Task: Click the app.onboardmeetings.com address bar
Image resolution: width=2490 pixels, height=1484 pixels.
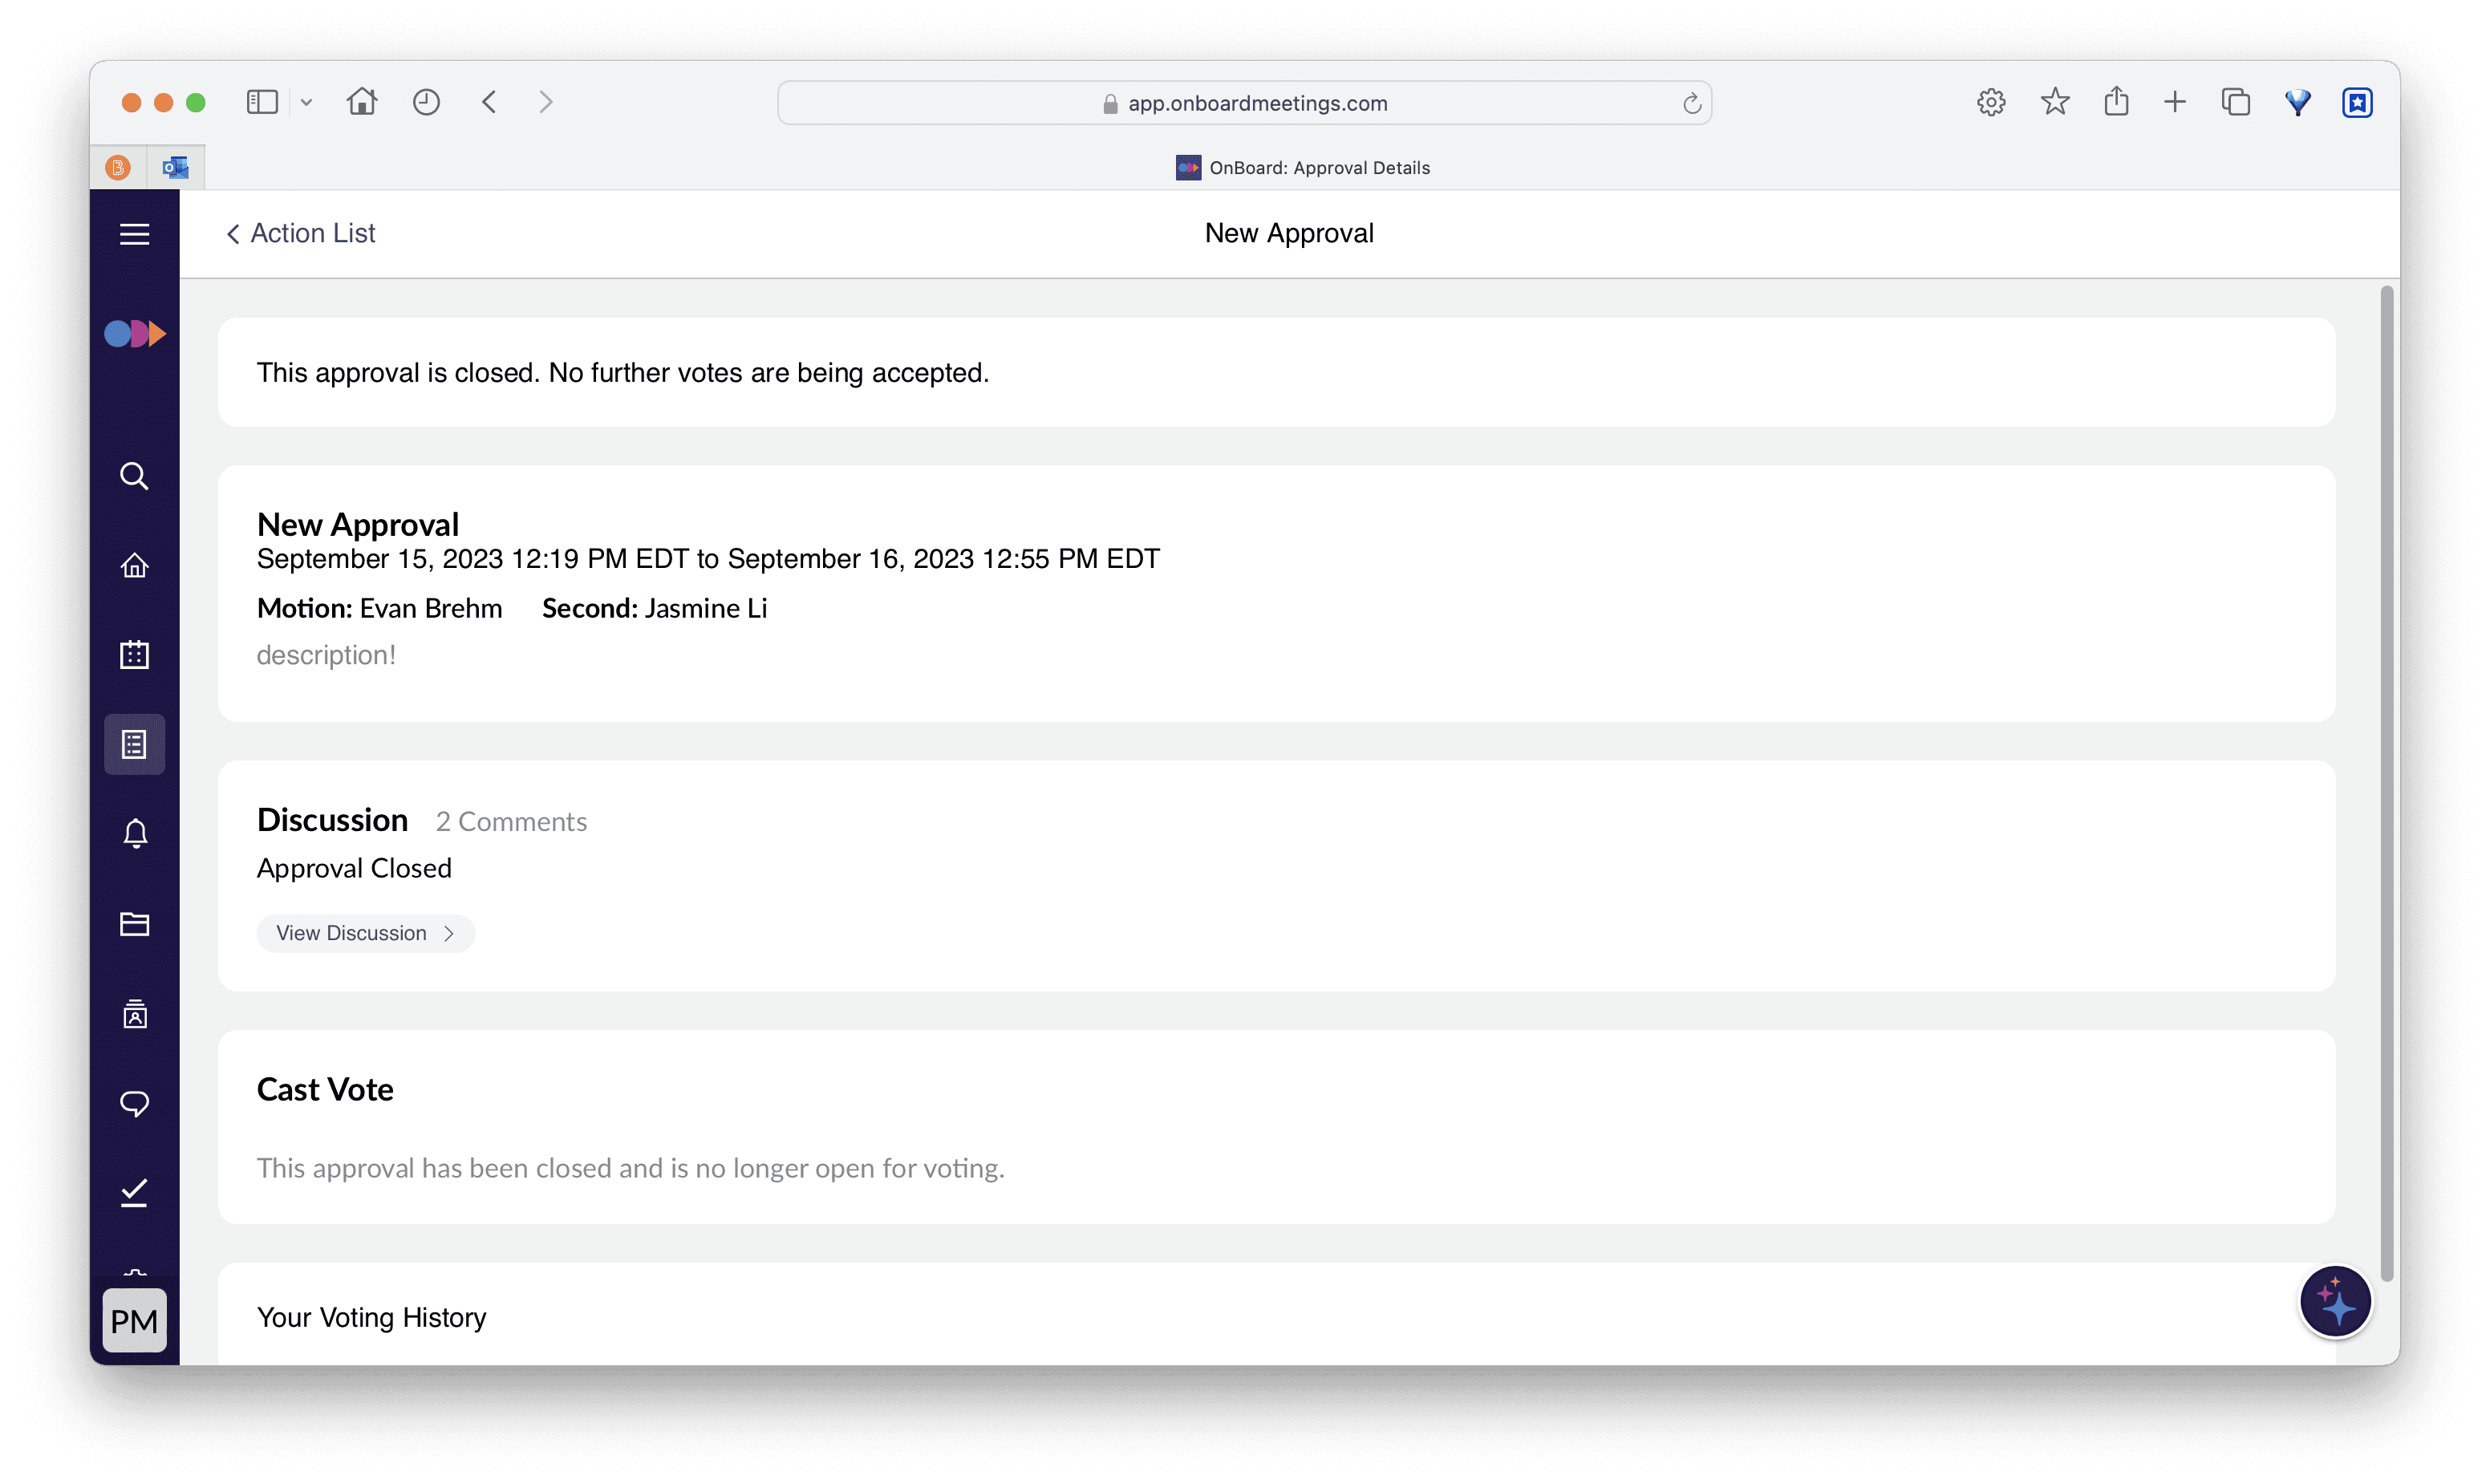Action: (1244, 103)
